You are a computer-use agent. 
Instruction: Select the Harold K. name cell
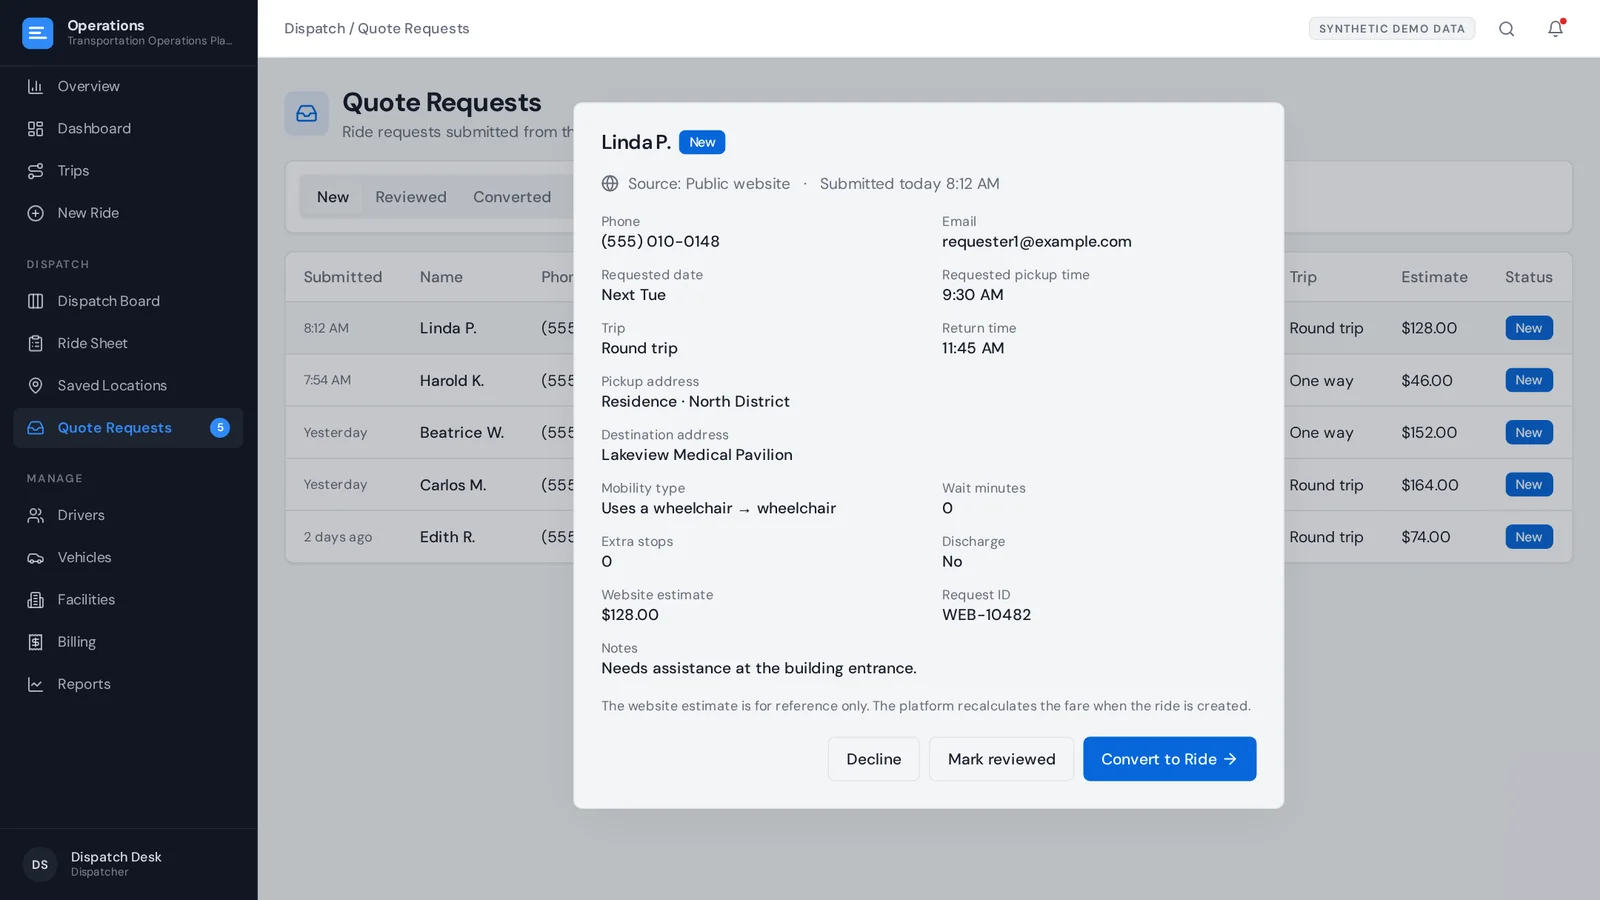[x=452, y=381]
